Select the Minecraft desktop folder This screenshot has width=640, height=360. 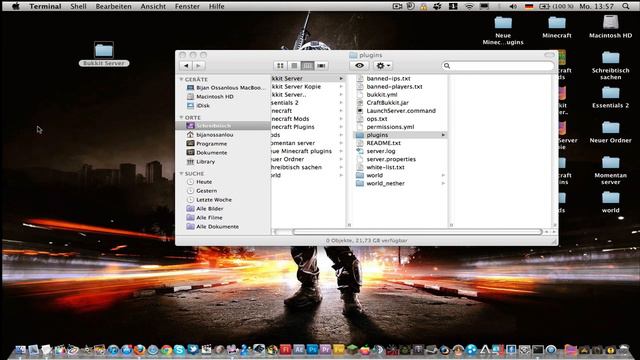click(x=557, y=27)
